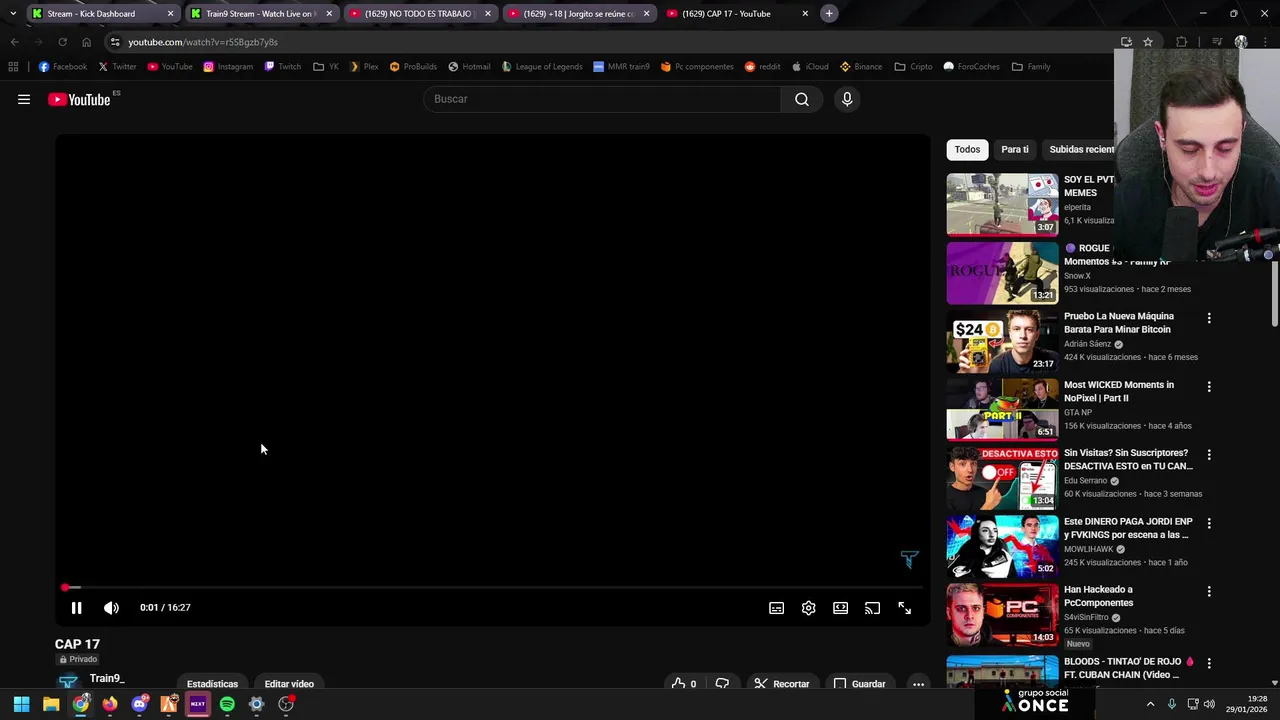Viewport: 1280px width, 720px height.
Task: Open the SOY EL PVT video thumbnail
Action: (x=1002, y=205)
